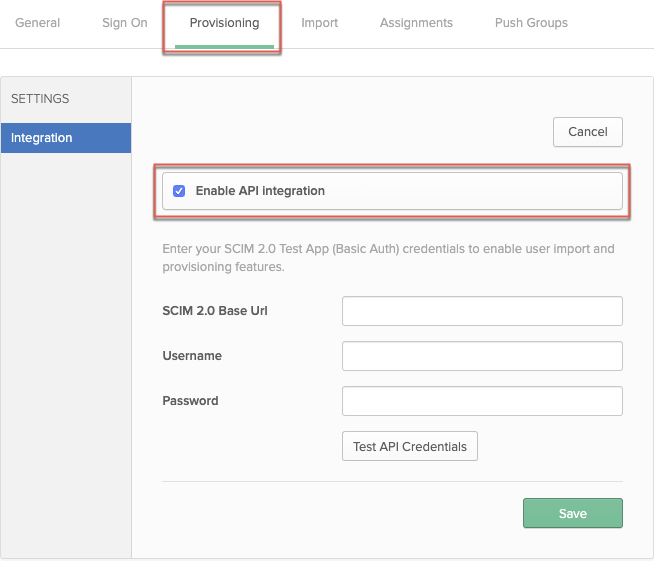Focus the SCIM 2.0 Base Url field

(482, 311)
